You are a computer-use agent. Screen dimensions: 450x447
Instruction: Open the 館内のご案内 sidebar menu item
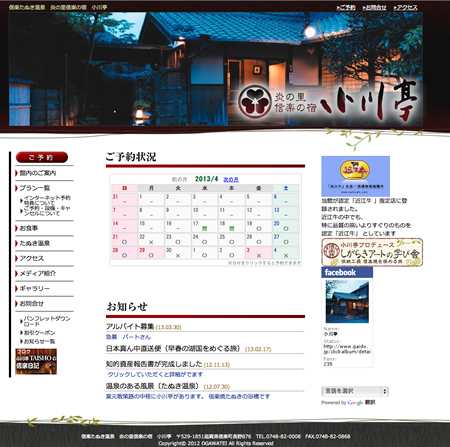[38, 173]
